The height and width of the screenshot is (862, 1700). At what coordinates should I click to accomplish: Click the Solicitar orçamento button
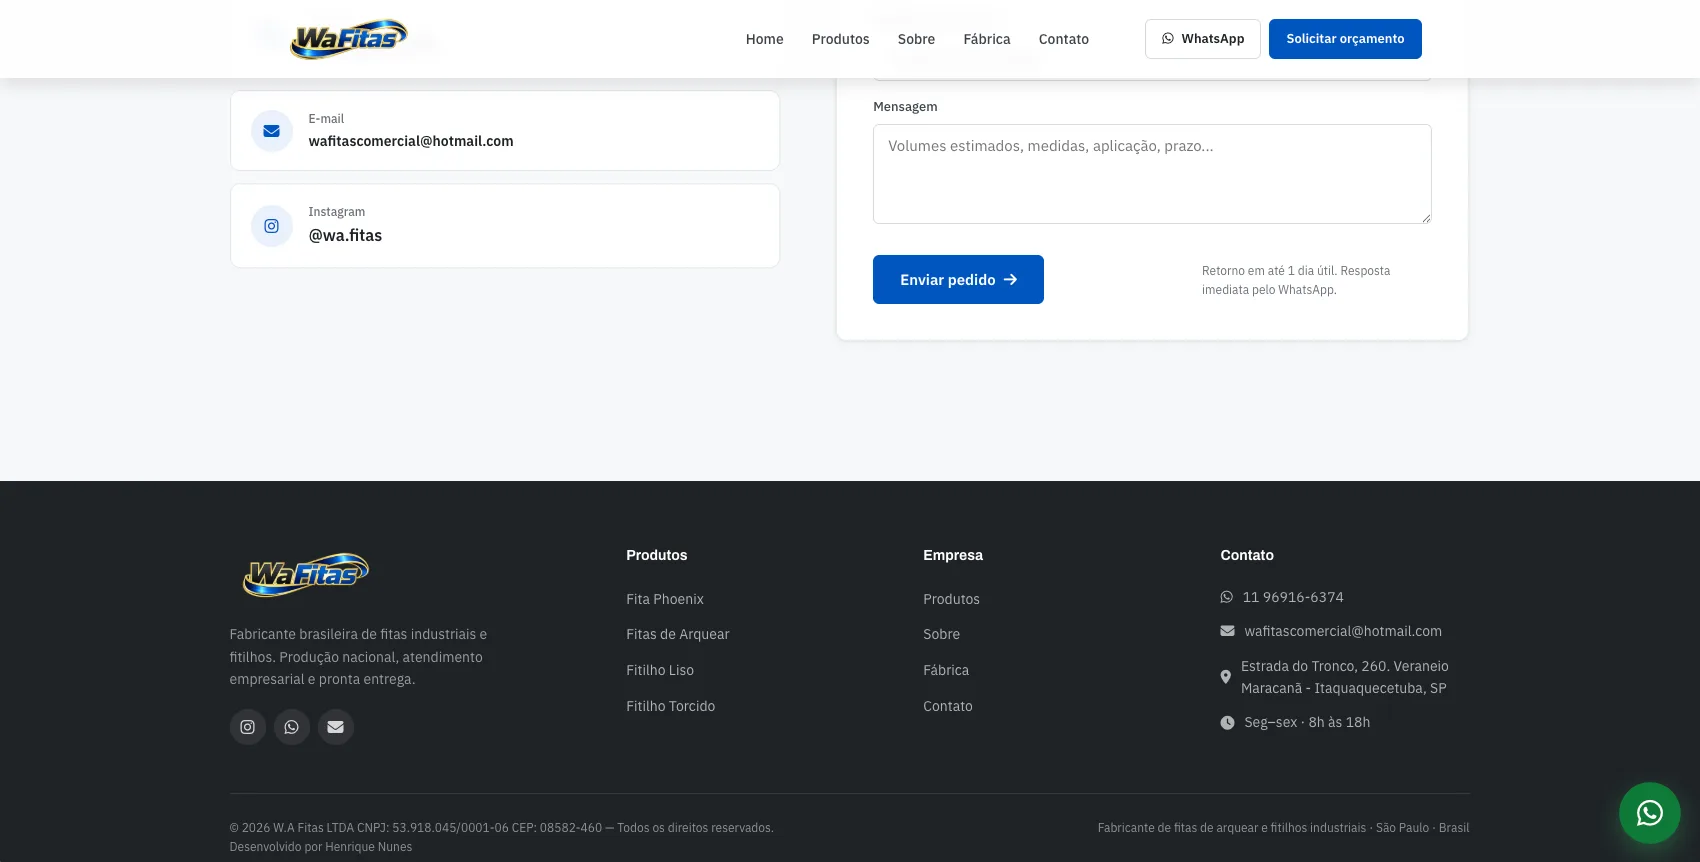[x=1345, y=39]
